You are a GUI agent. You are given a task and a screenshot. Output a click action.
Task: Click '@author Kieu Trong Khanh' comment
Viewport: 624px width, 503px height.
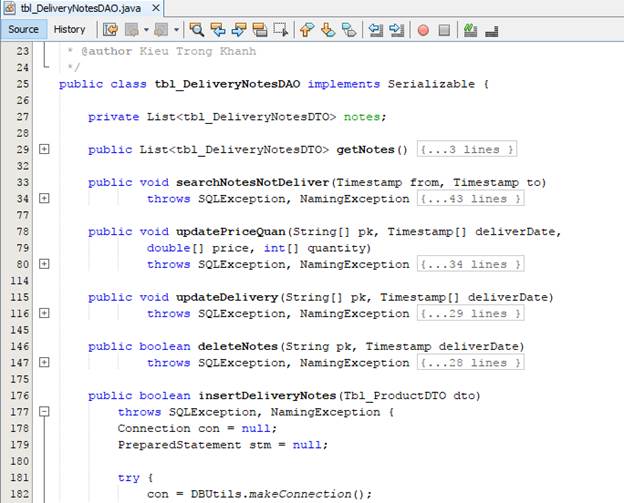click(169, 51)
